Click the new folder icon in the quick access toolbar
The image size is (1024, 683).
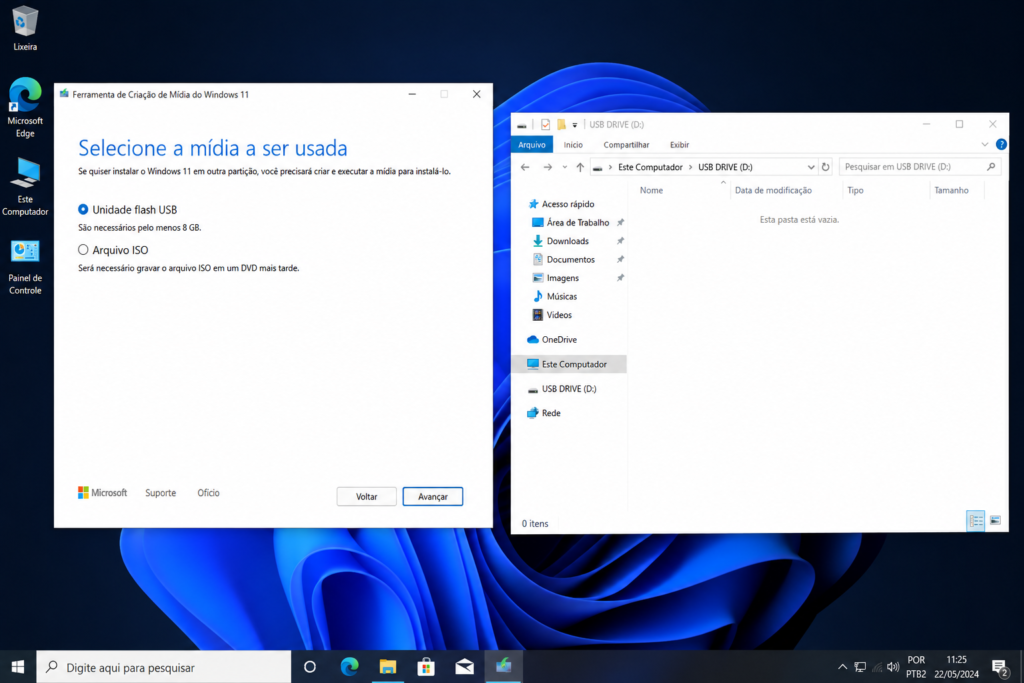tap(561, 124)
